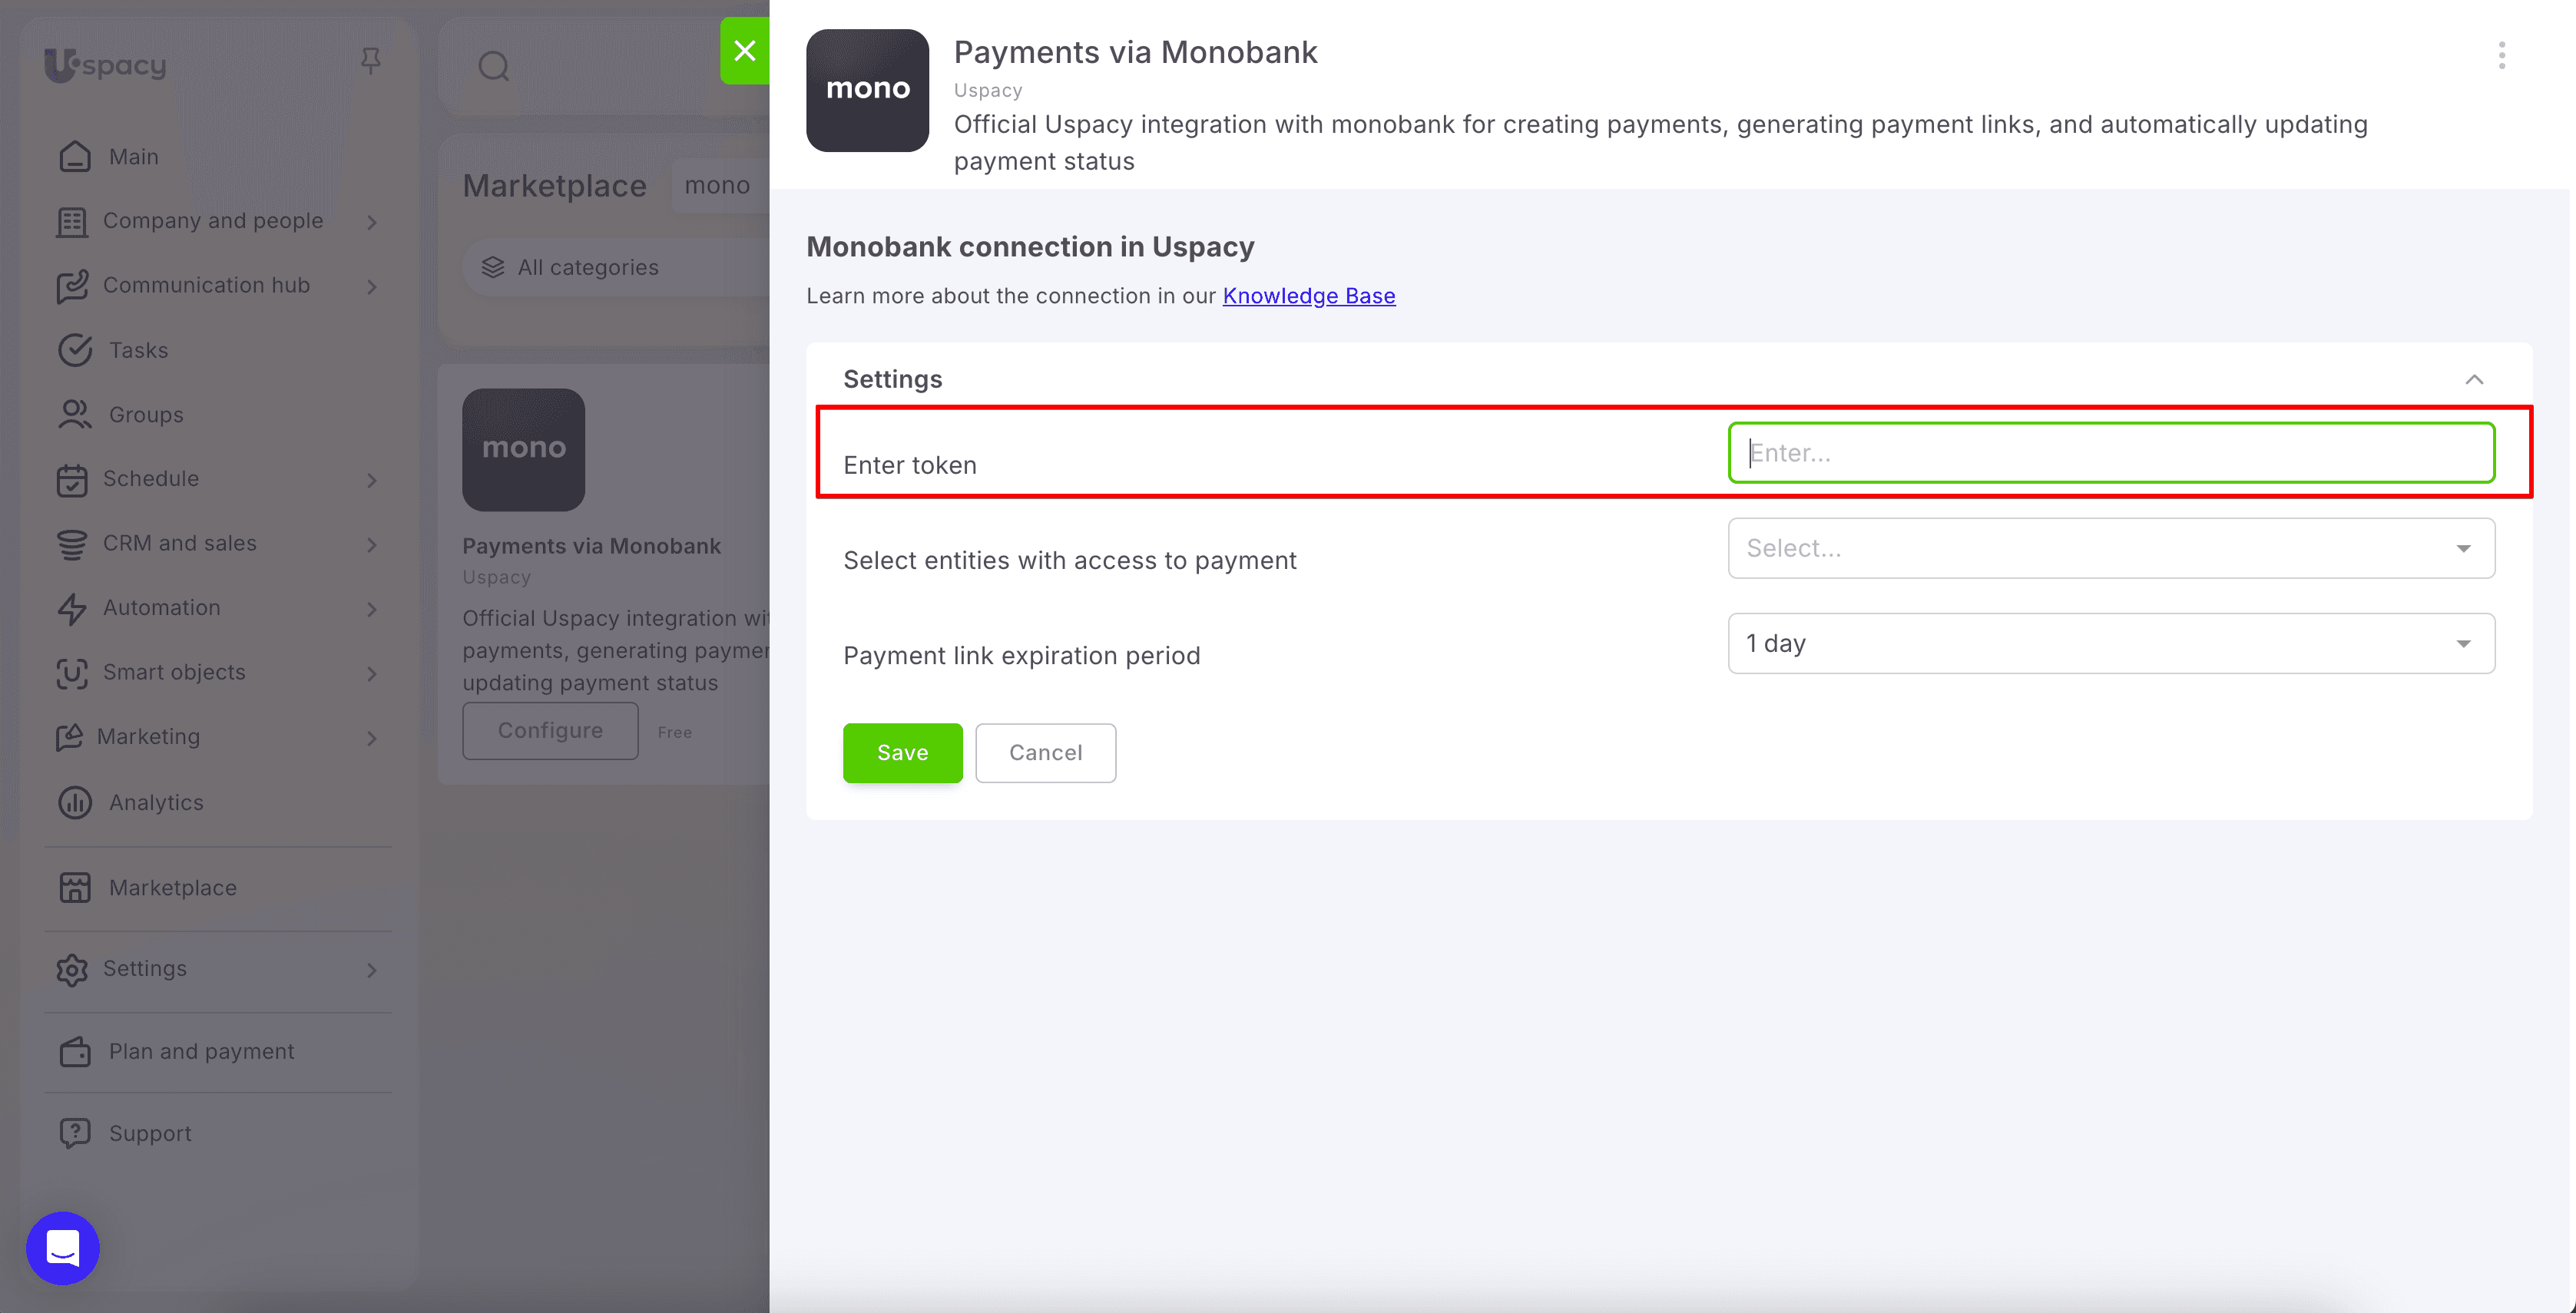This screenshot has width=2576, height=1313.
Task: Click the Monobank connection in Uspacy heading
Action: pyautogui.click(x=1030, y=247)
